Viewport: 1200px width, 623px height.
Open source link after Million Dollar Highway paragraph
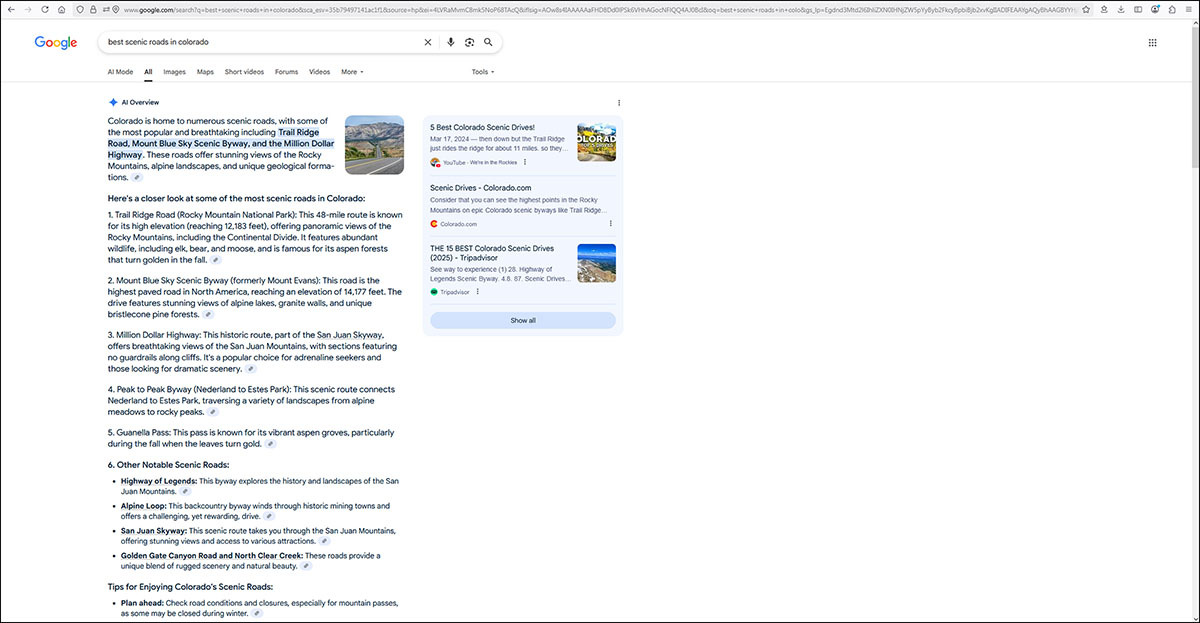[251, 369]
